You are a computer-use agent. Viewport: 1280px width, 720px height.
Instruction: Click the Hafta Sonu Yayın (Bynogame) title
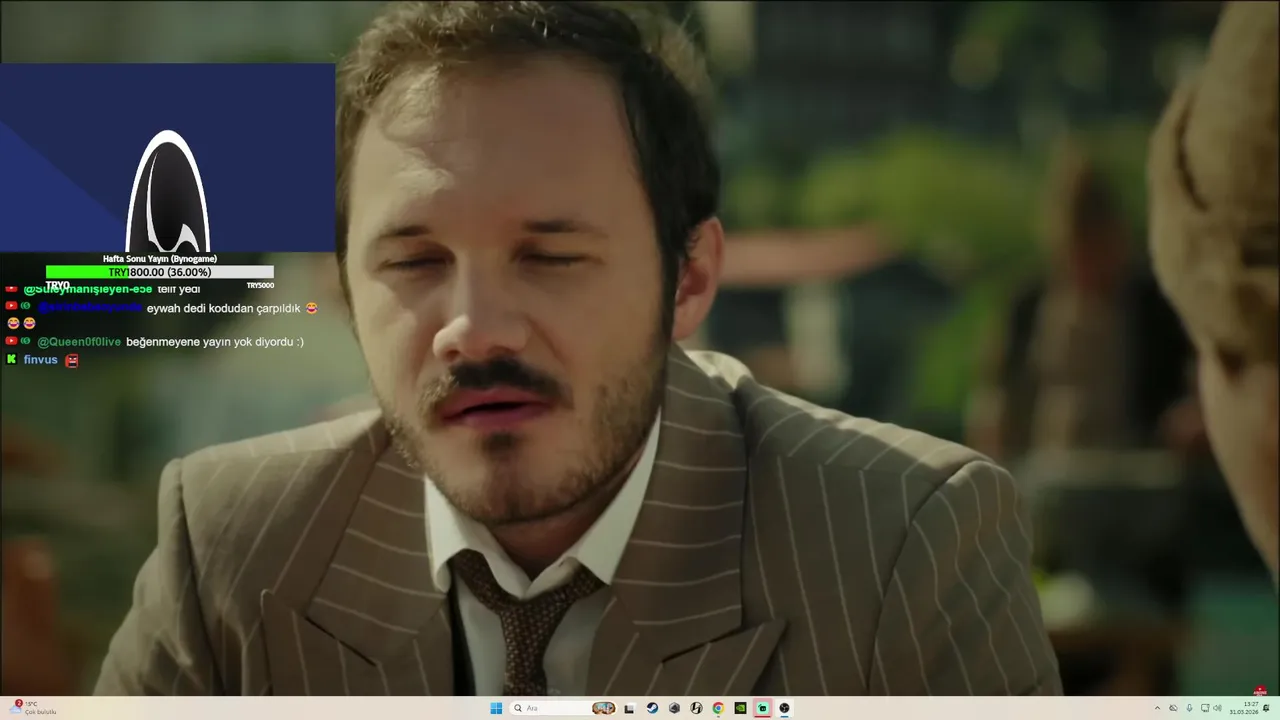click(x=160, y=259)
